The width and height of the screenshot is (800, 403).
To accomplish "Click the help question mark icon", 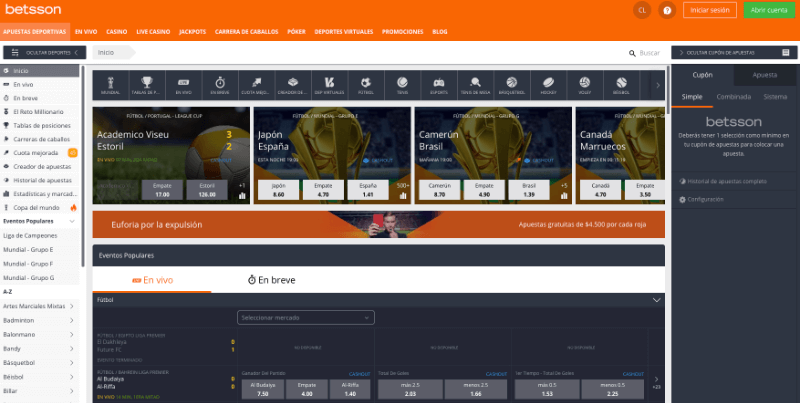I will (667, 10).
